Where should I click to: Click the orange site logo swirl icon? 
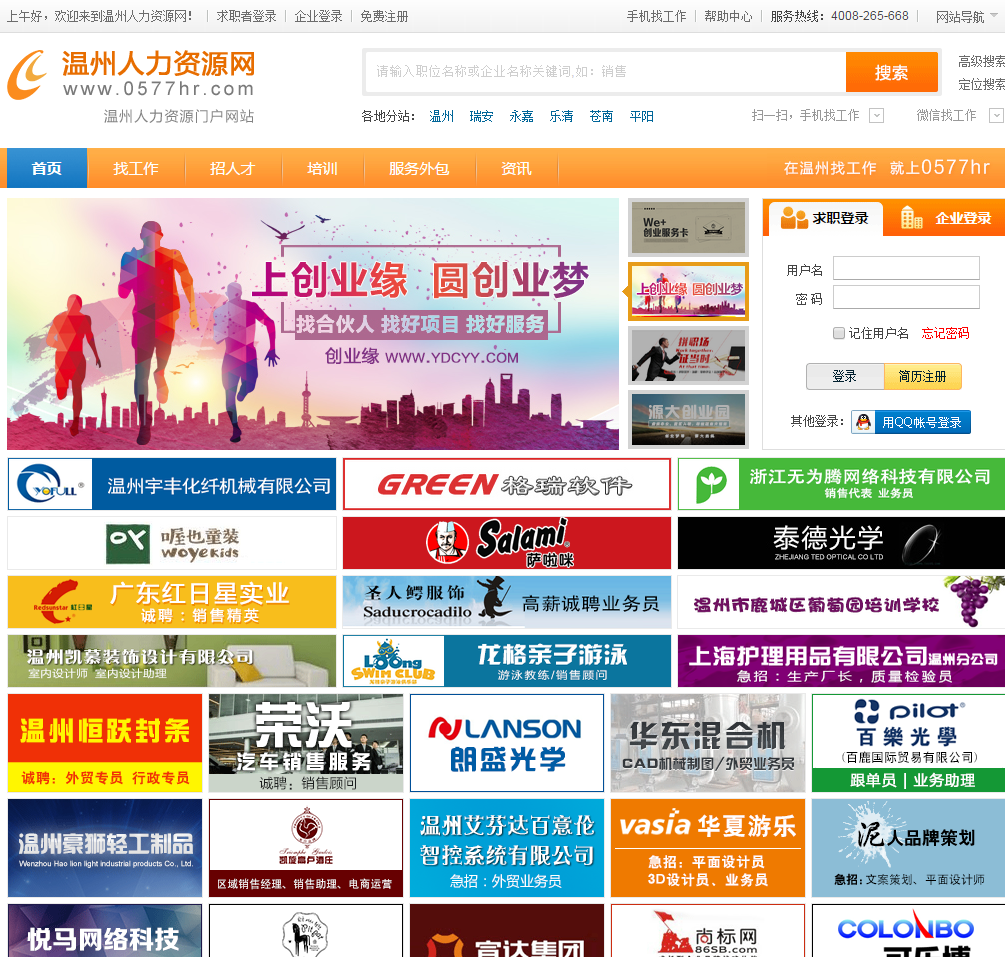(x=27, y=75)
